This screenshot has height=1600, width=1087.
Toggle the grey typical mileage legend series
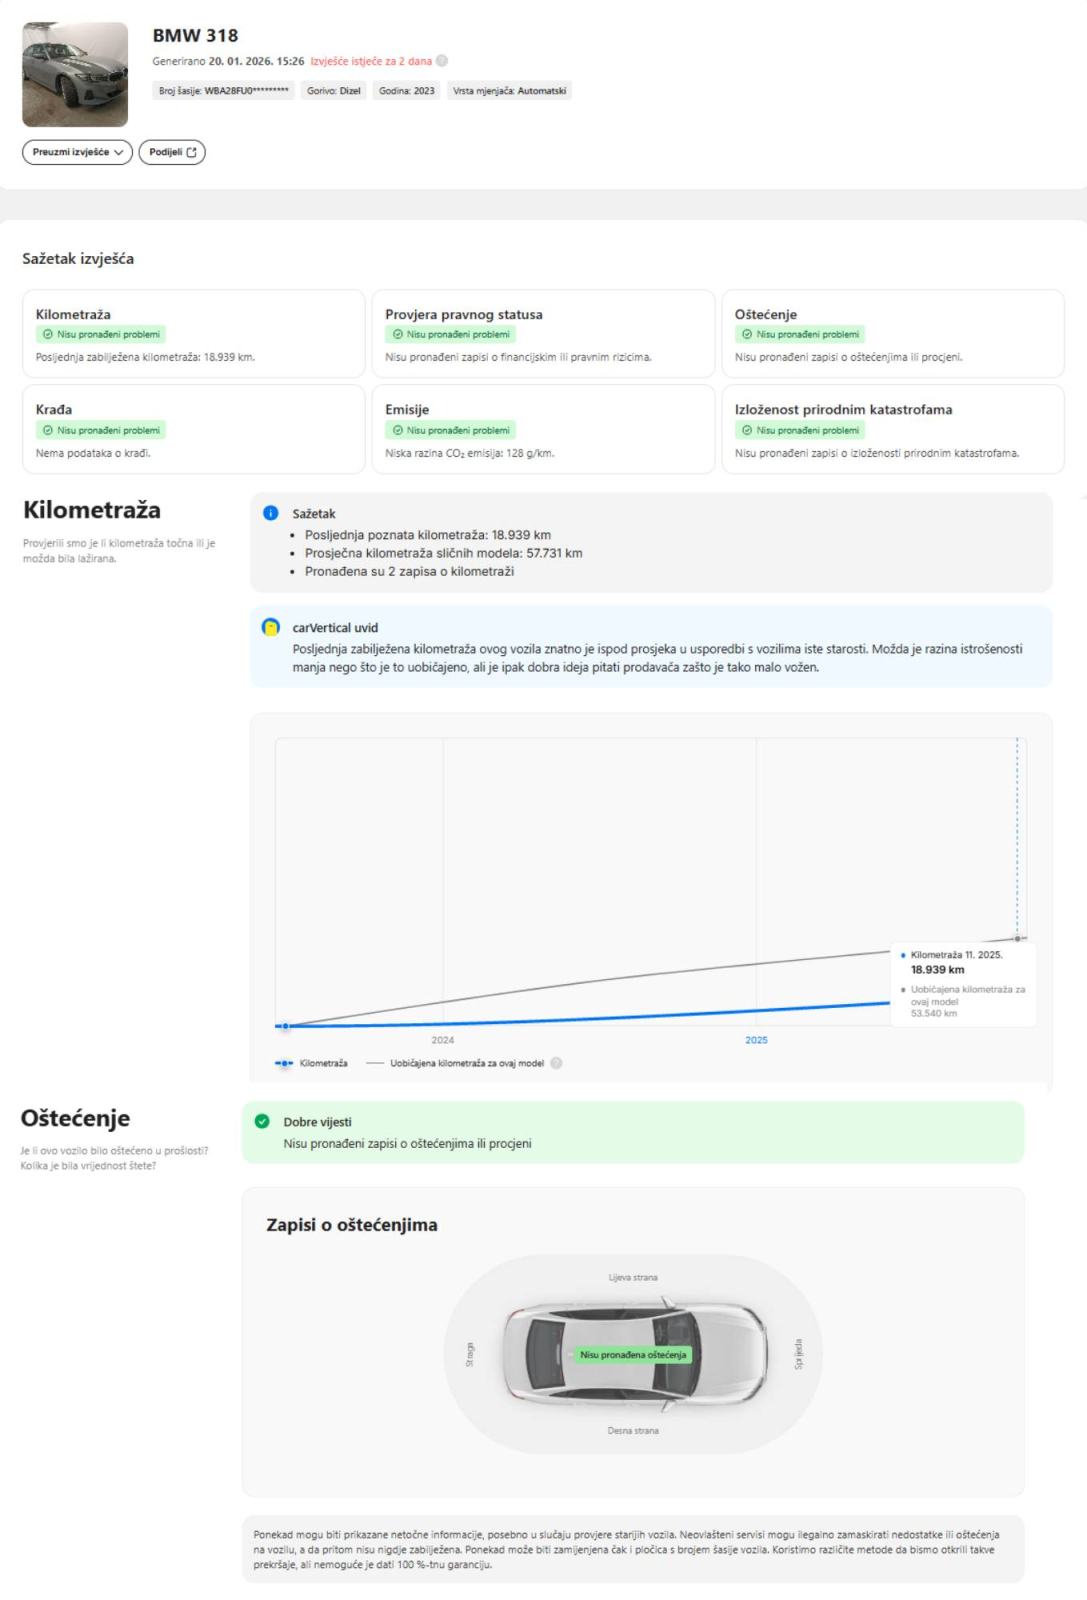(456, 1063)
